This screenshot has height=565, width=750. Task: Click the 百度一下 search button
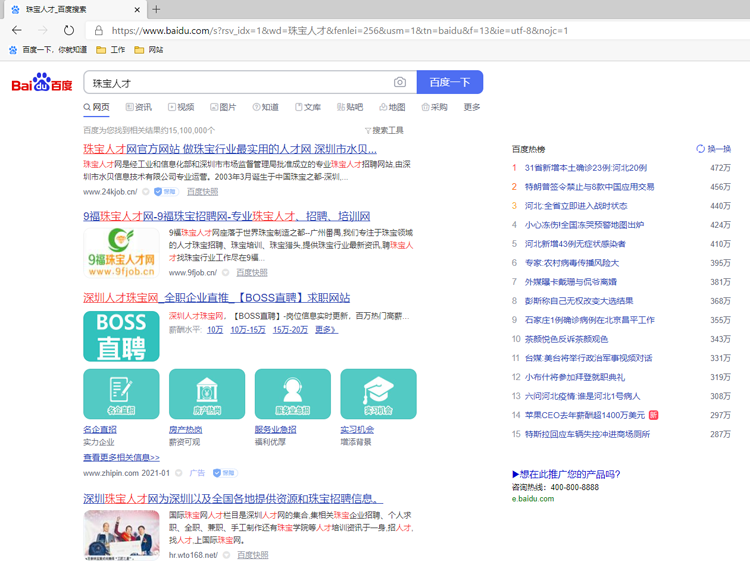pyautogui.click(x=450, y=82)
